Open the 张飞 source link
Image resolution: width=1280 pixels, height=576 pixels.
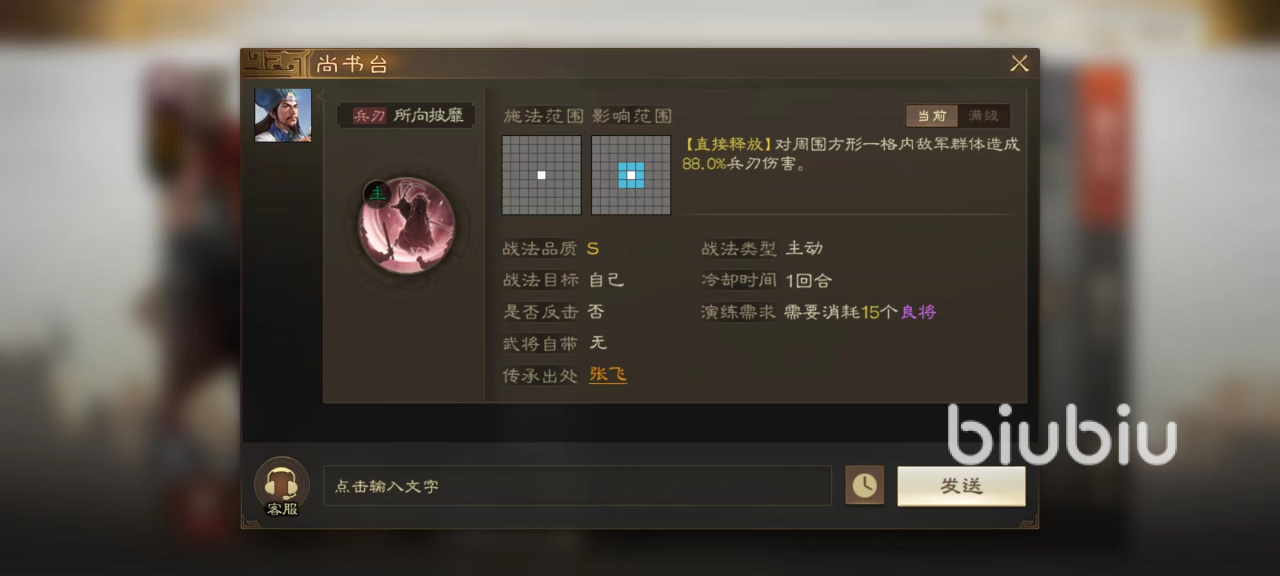[608, 375]
